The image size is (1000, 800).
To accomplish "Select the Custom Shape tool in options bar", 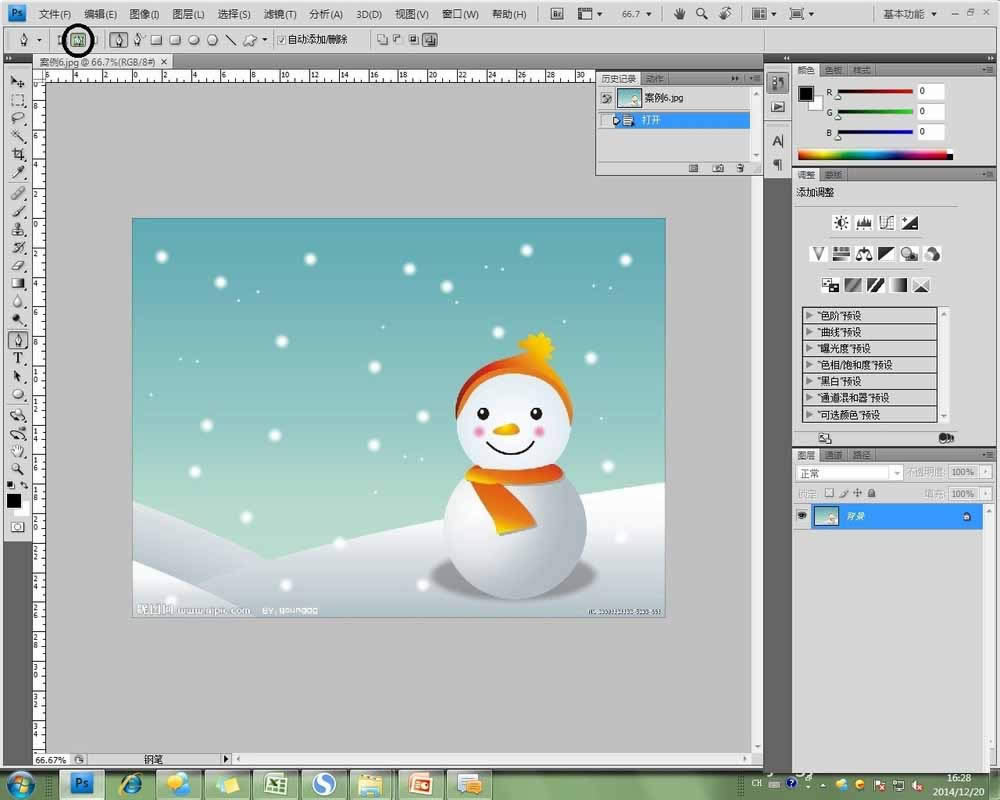I will click(250, 41).
